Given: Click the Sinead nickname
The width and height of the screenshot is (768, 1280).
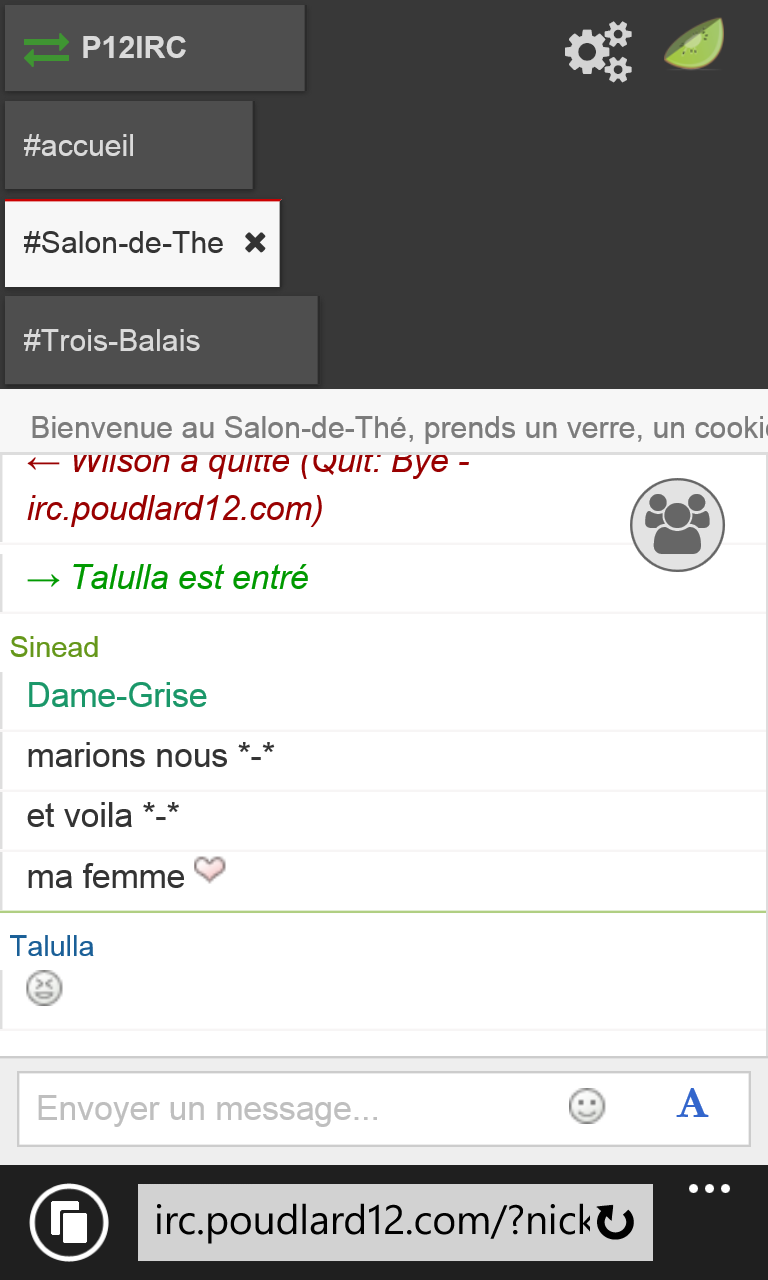Looking at the screenshot, I should click(54, 648).
